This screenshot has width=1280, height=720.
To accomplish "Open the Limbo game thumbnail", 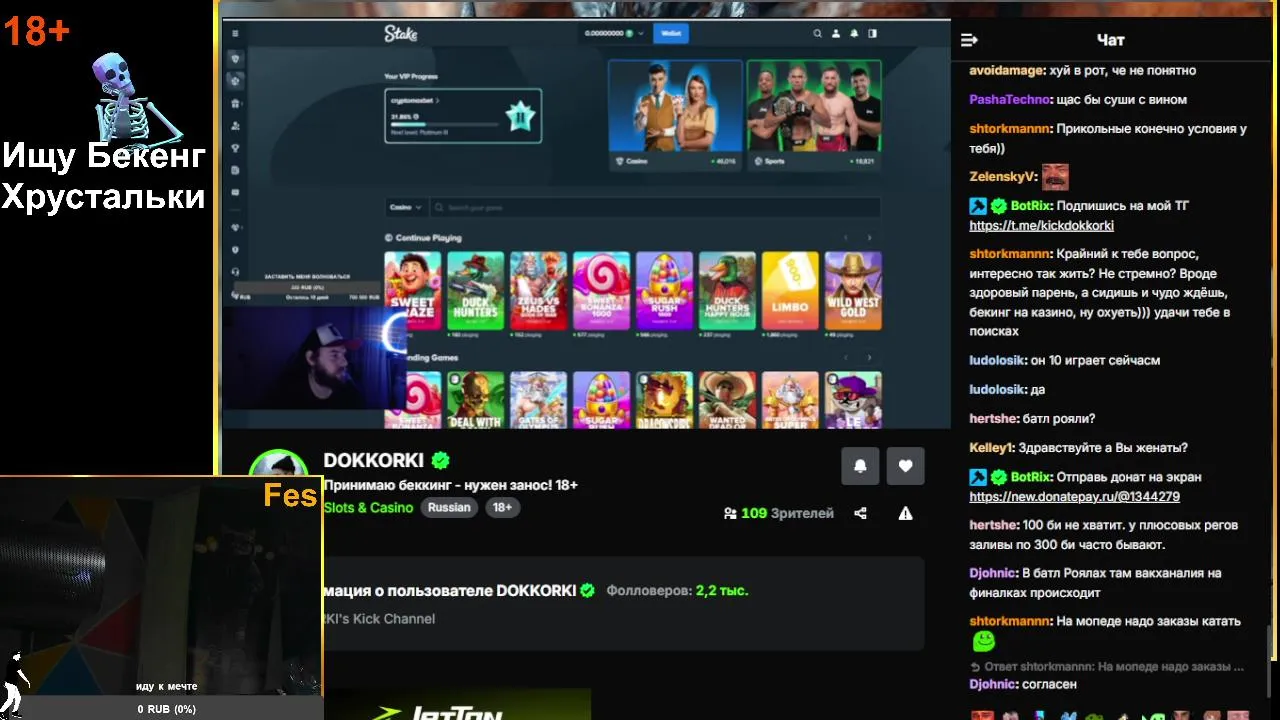I will [790, 291].
